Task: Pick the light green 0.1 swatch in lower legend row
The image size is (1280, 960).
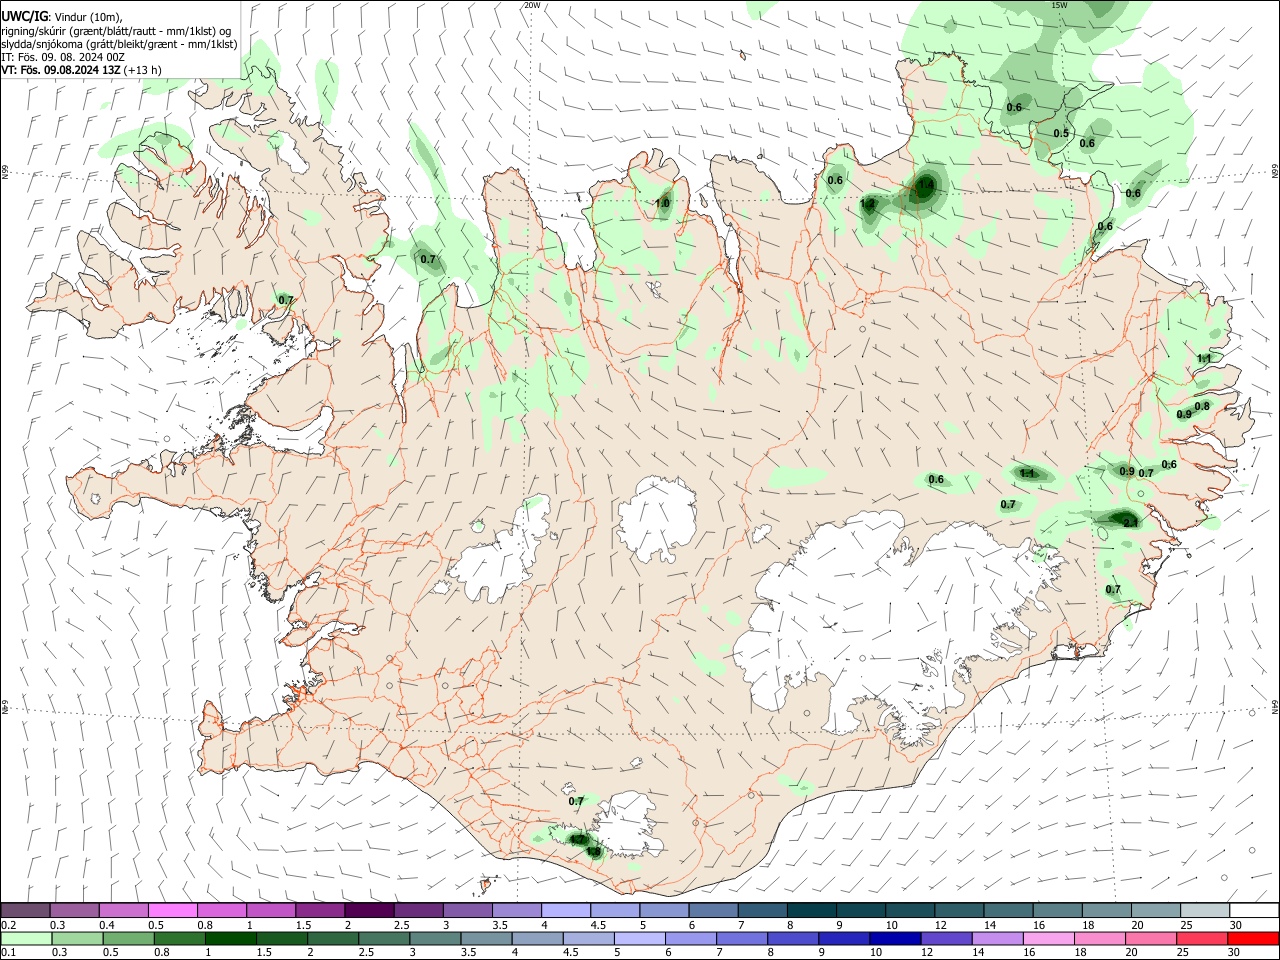Action: [25, 939]
